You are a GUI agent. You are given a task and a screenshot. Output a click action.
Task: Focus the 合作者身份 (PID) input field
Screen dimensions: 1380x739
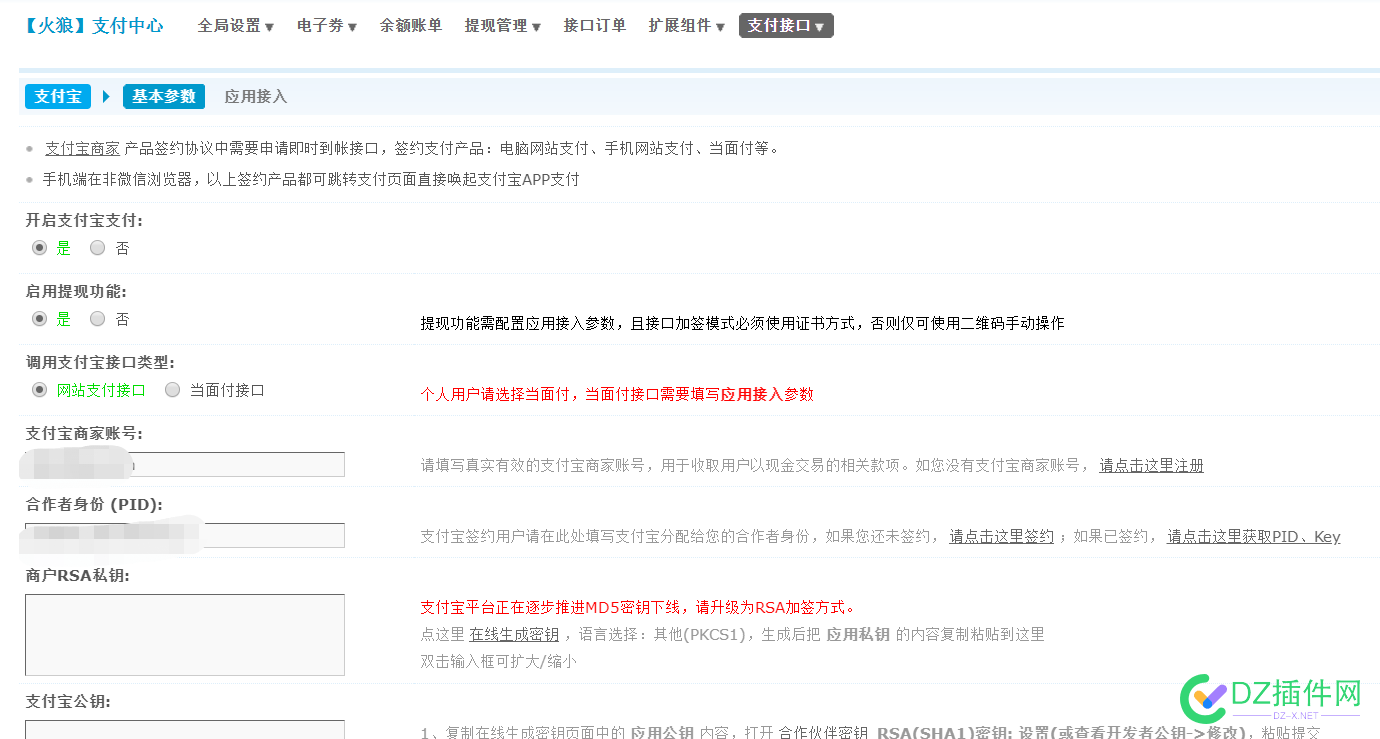point(185,535)
